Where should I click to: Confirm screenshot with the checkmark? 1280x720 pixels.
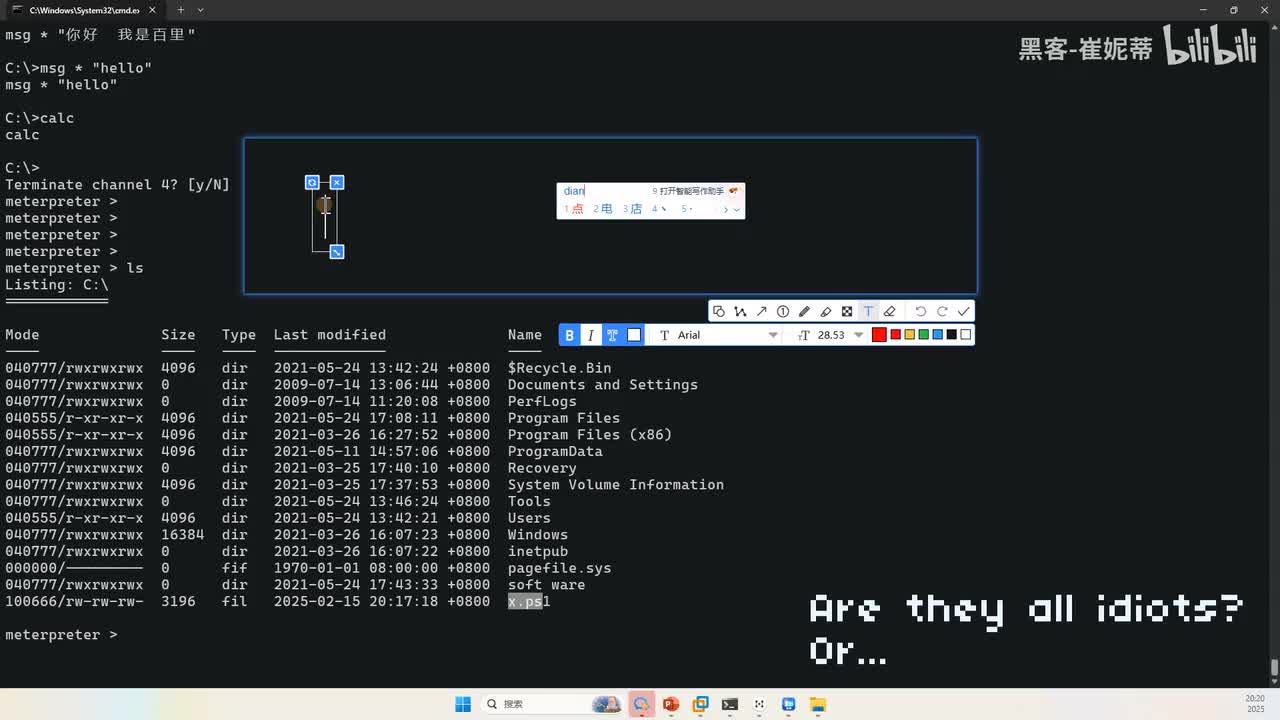(964, 312)
